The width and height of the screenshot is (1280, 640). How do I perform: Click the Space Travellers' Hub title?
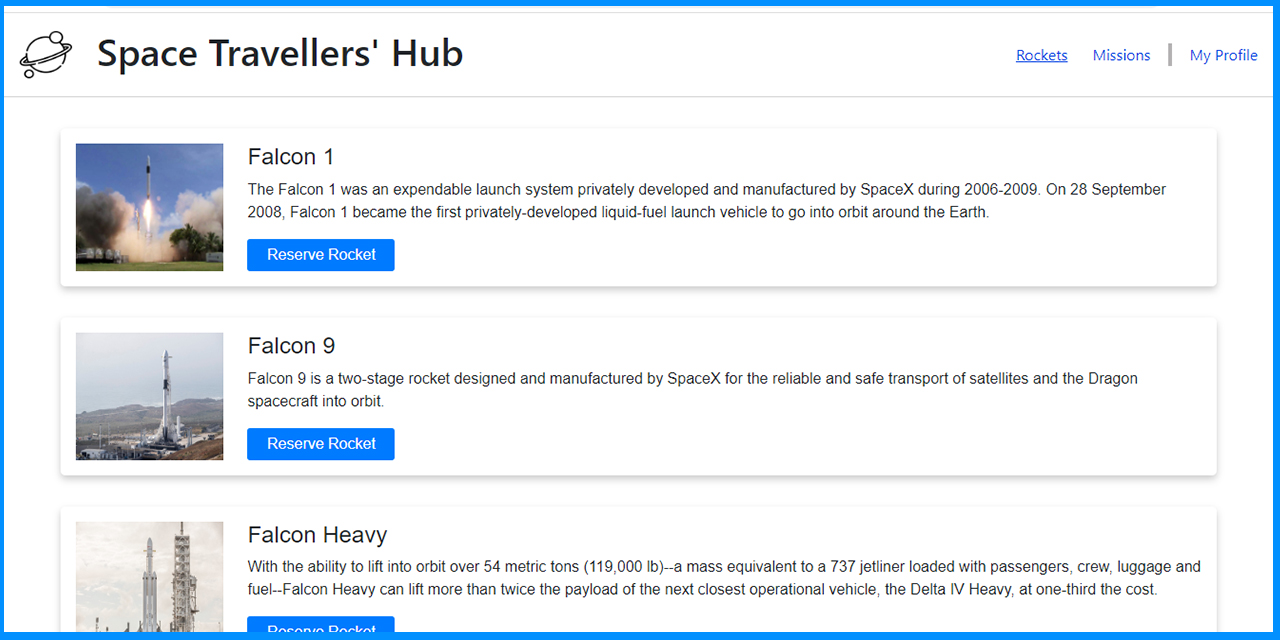280,54
